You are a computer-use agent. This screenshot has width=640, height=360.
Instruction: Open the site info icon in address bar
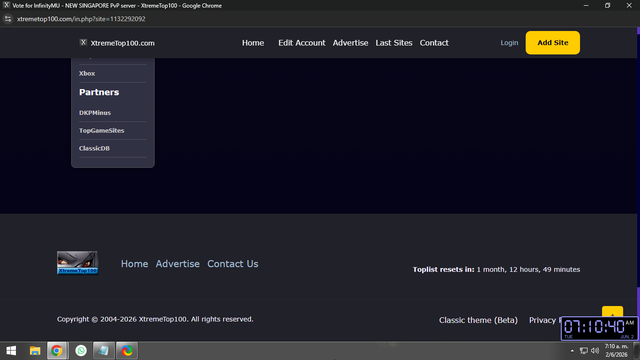point(8,19)
